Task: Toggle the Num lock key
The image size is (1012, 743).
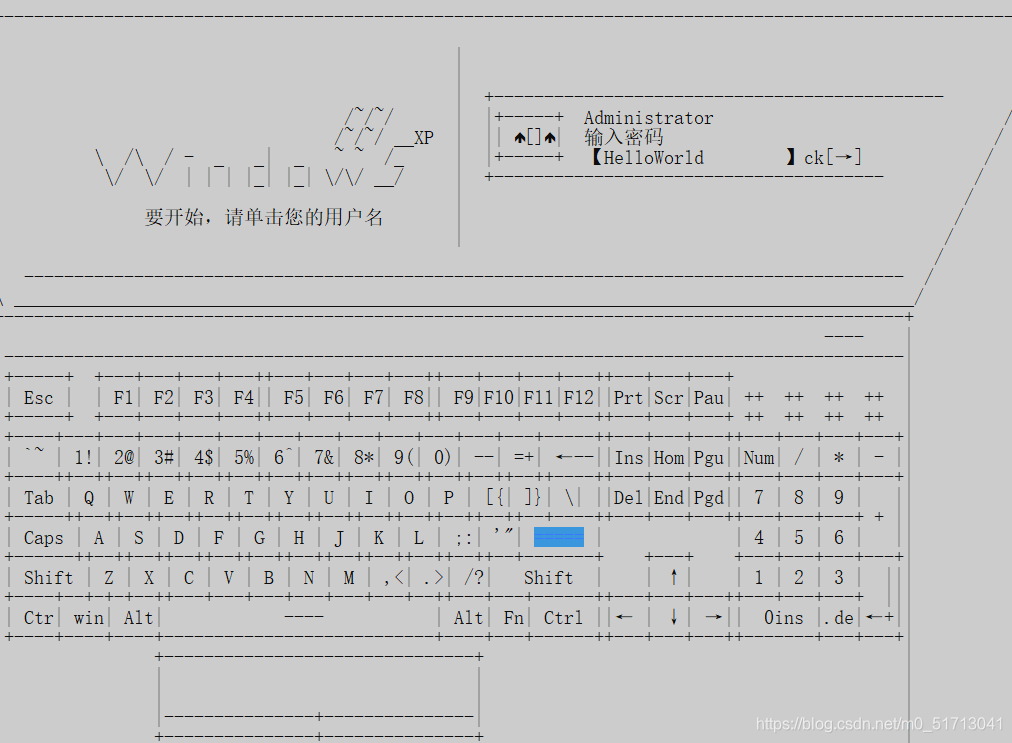Action: coord(758,457)
